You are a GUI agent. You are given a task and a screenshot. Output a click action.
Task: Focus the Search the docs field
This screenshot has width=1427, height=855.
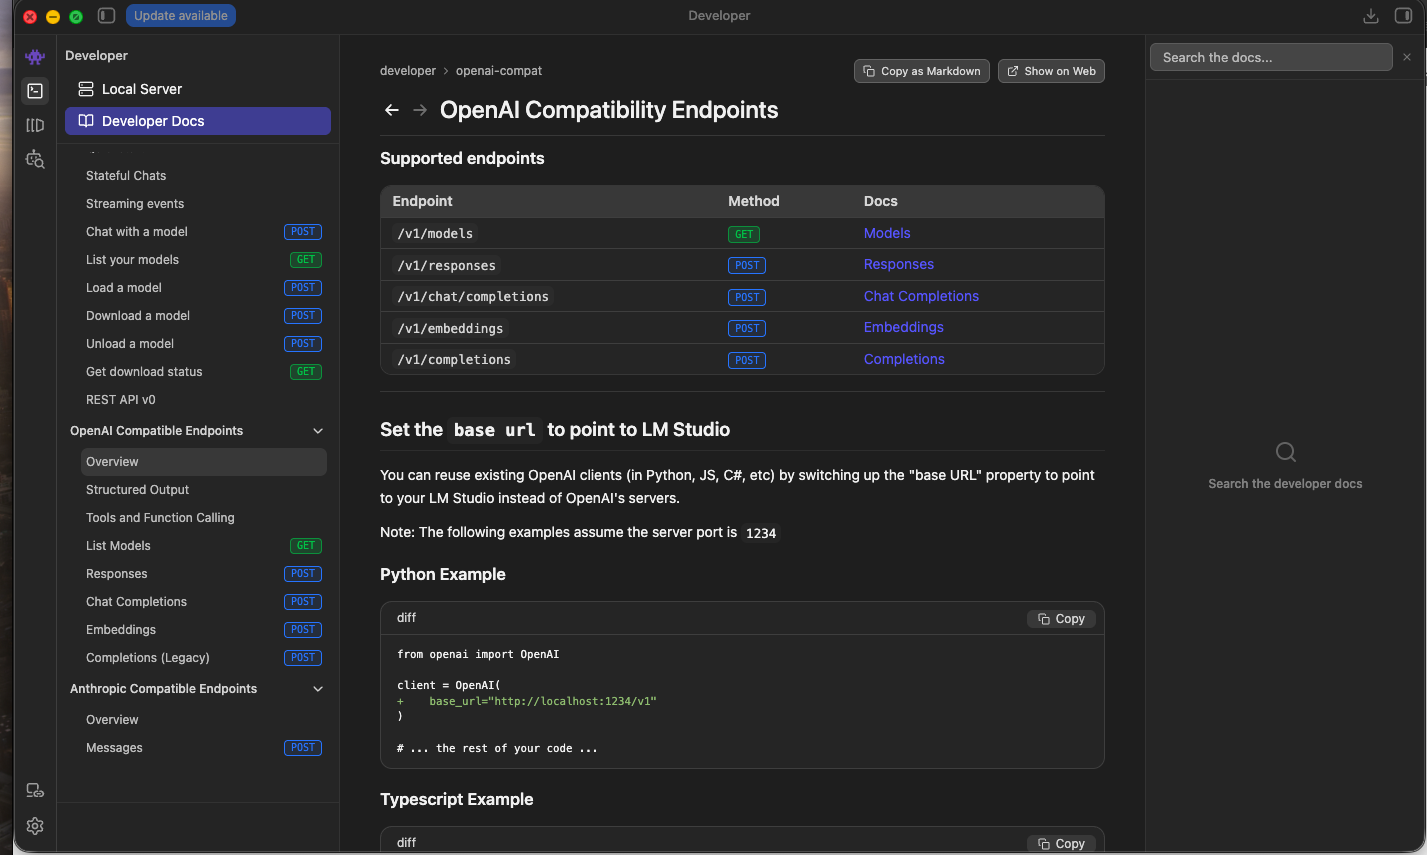[x=1271, y=57]
